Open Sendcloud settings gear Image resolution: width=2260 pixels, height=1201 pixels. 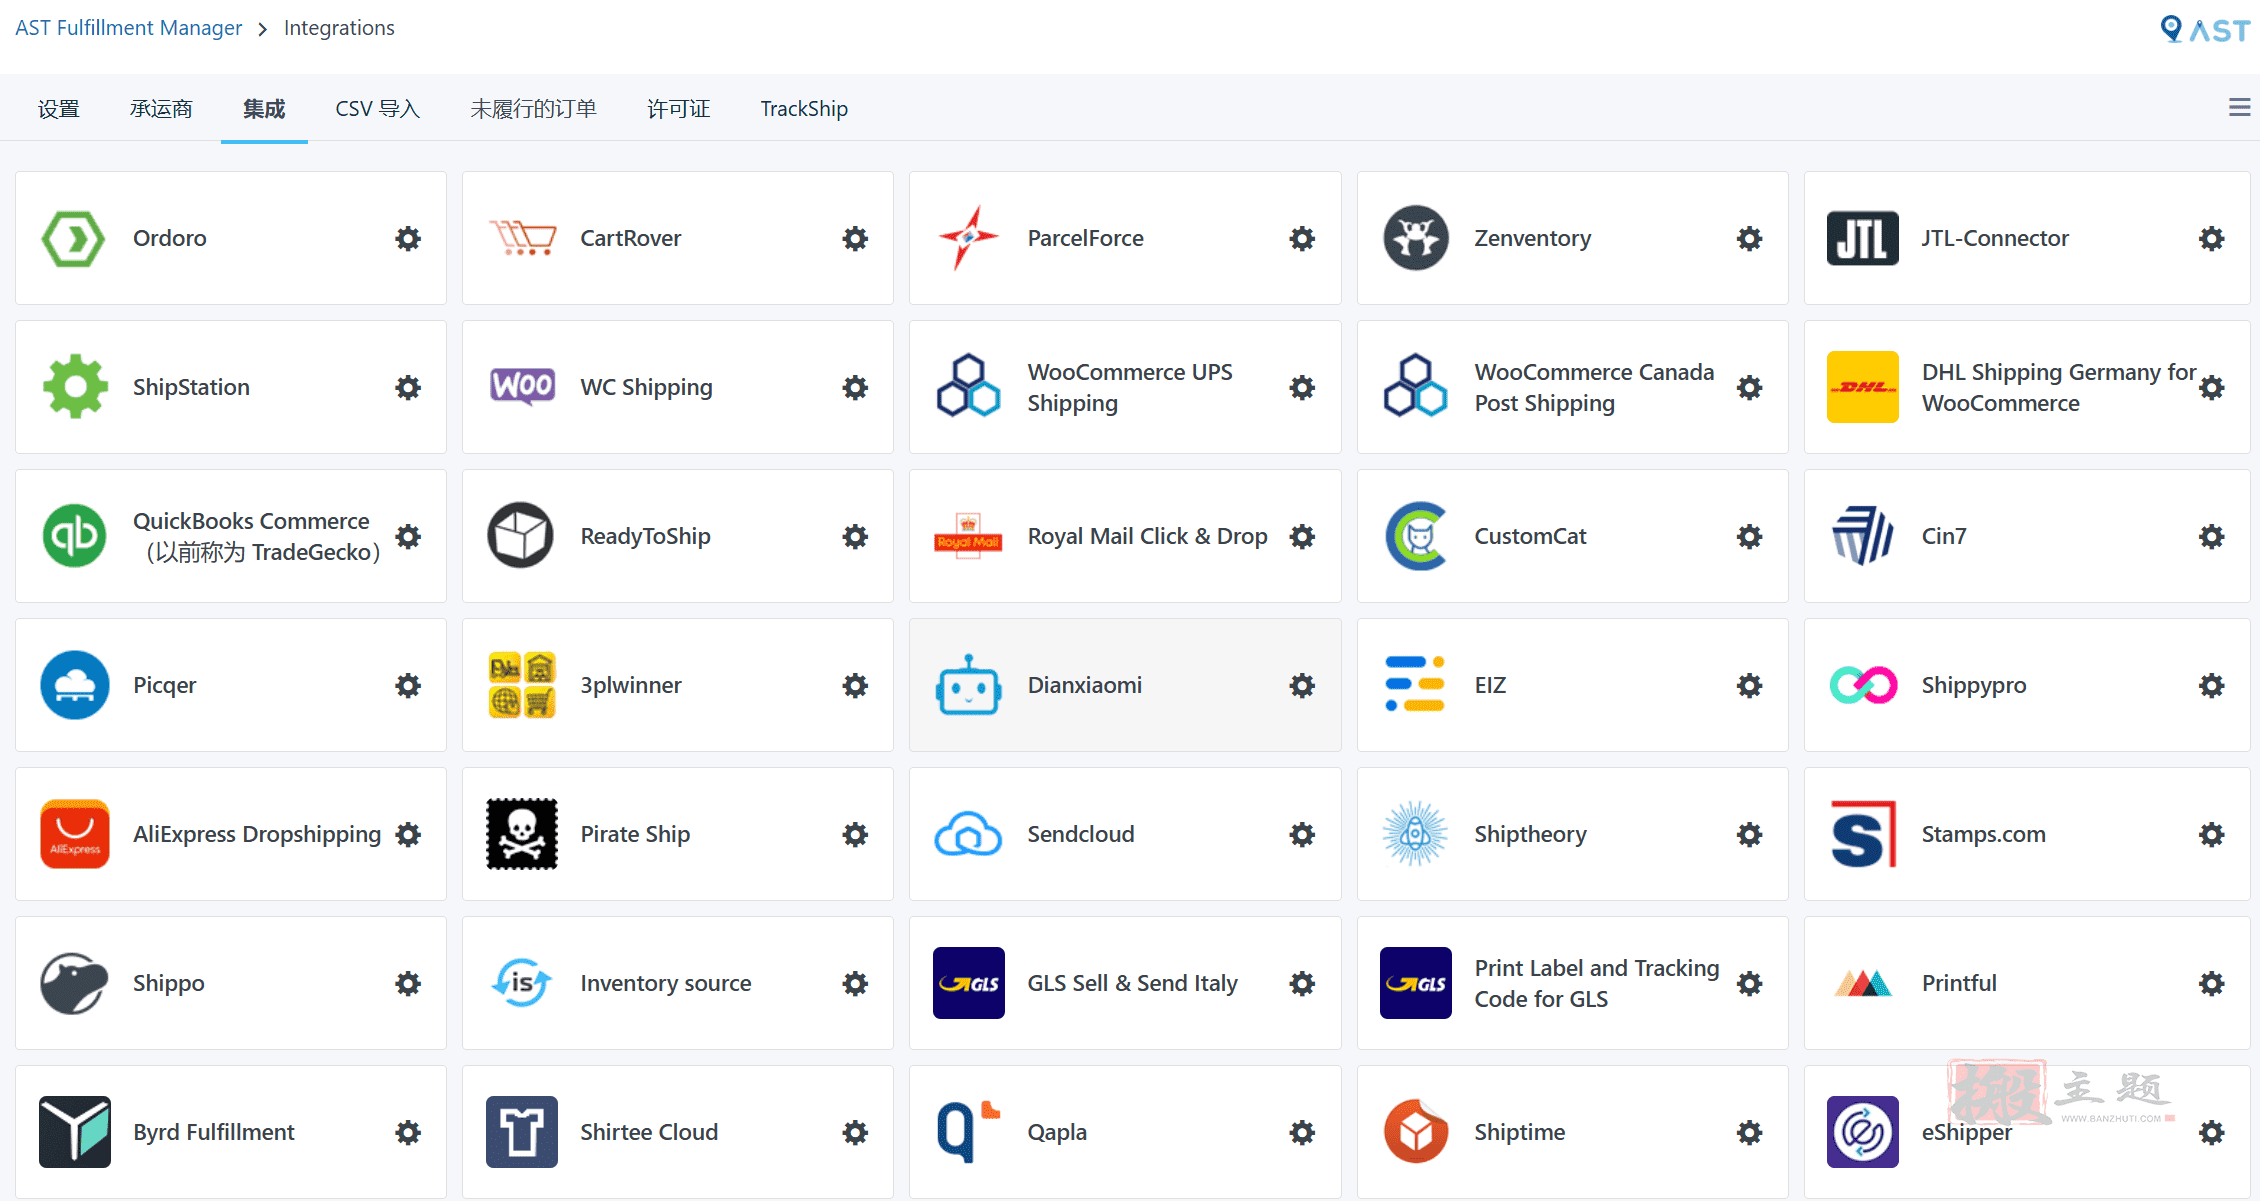[1302, 834]
